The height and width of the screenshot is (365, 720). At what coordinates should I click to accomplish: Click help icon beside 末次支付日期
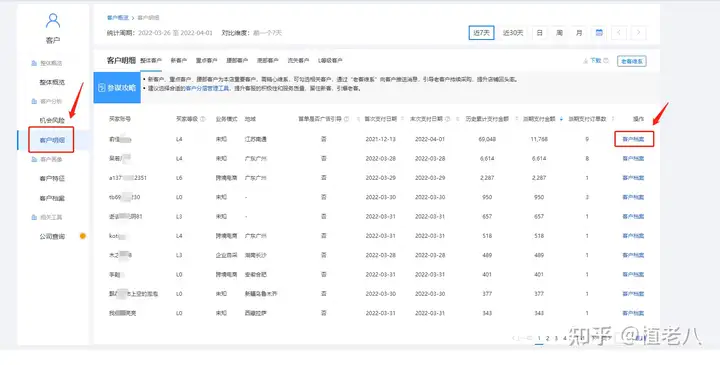(x=448, y=119)
